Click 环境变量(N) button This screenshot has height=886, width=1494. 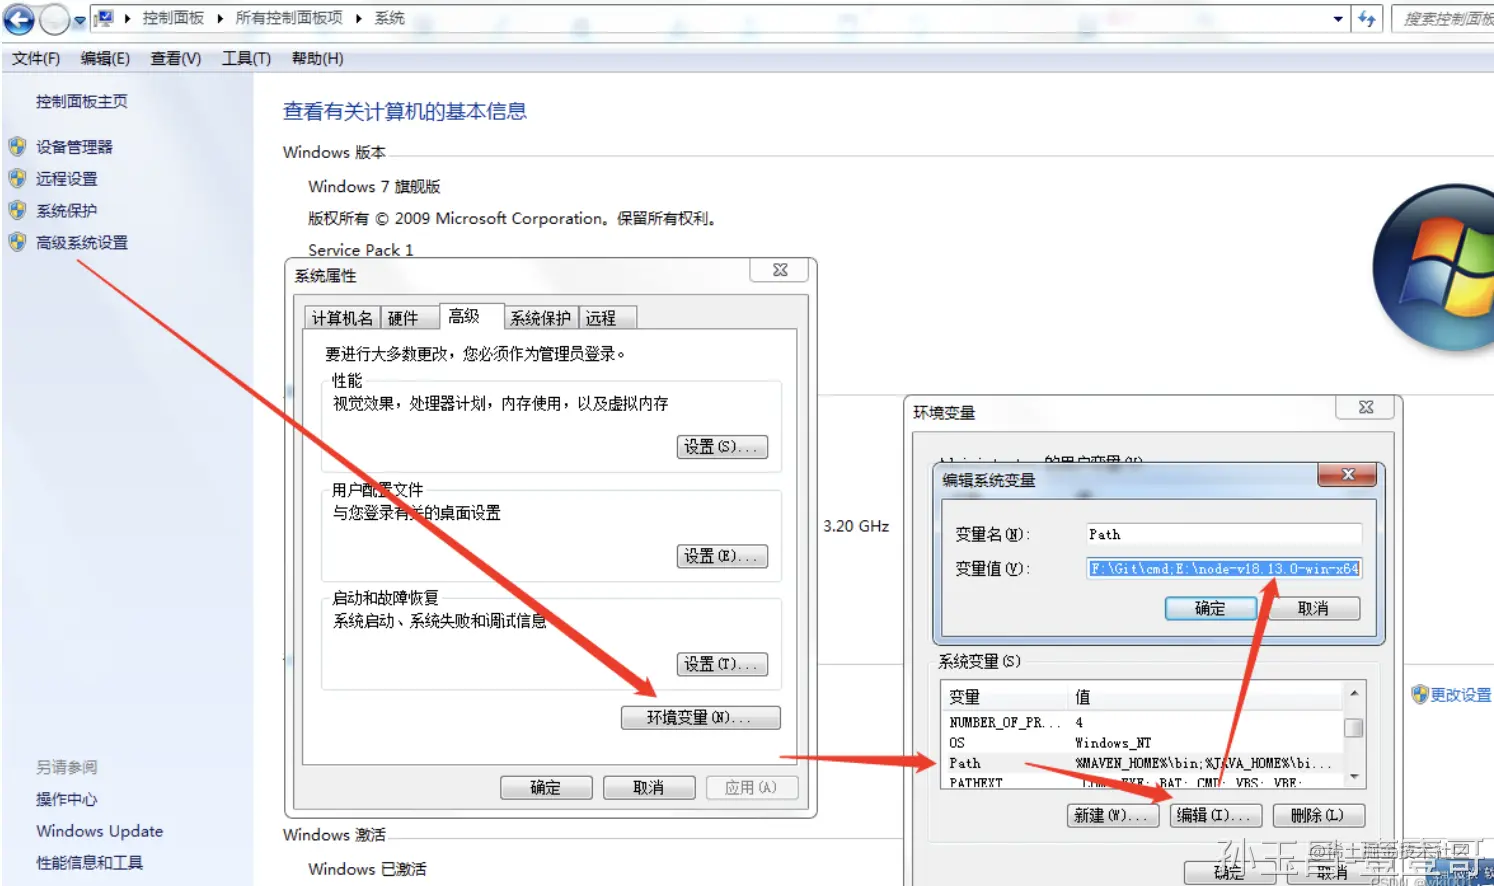[700, 718]
